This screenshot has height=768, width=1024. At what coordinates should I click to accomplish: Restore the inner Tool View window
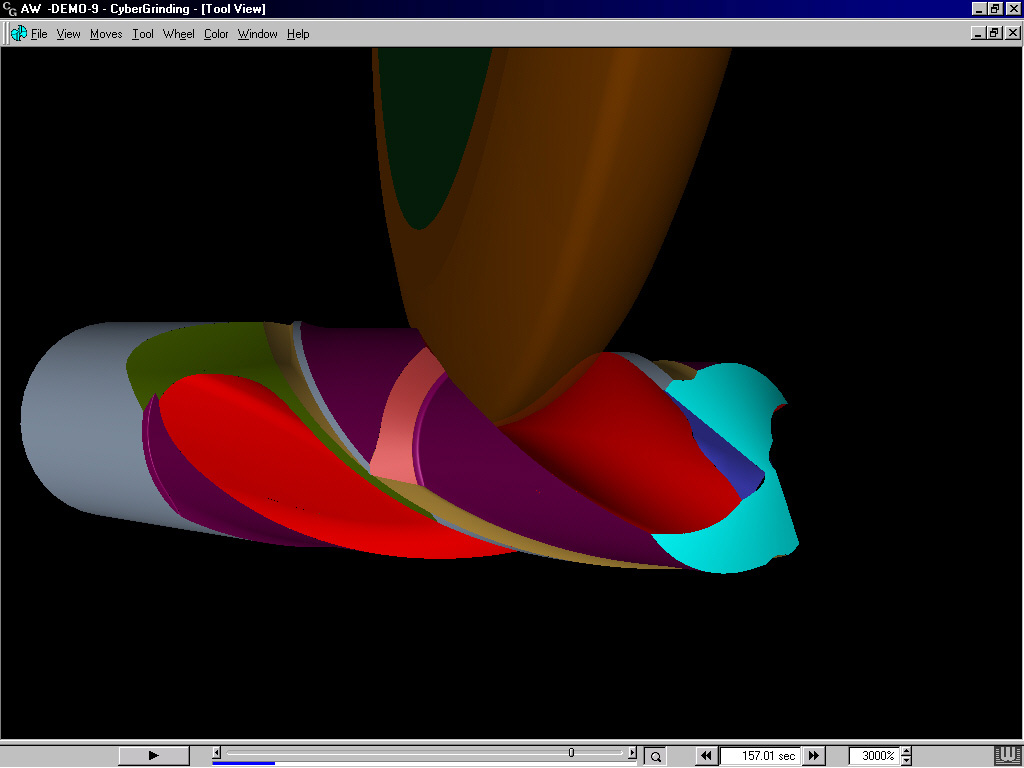tap(995, 33)
